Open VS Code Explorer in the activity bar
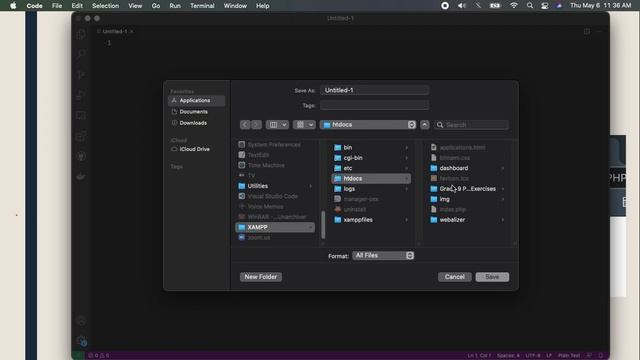The height and width of the screenshot is (360, 640). point(81,34)
